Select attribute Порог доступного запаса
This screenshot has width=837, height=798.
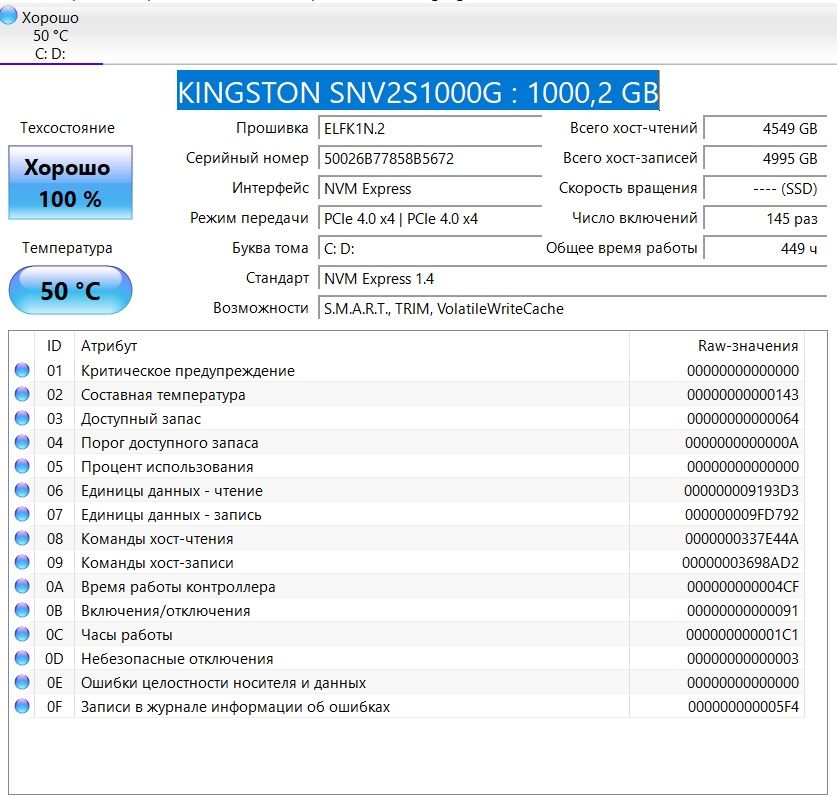[x=169, y=443]
